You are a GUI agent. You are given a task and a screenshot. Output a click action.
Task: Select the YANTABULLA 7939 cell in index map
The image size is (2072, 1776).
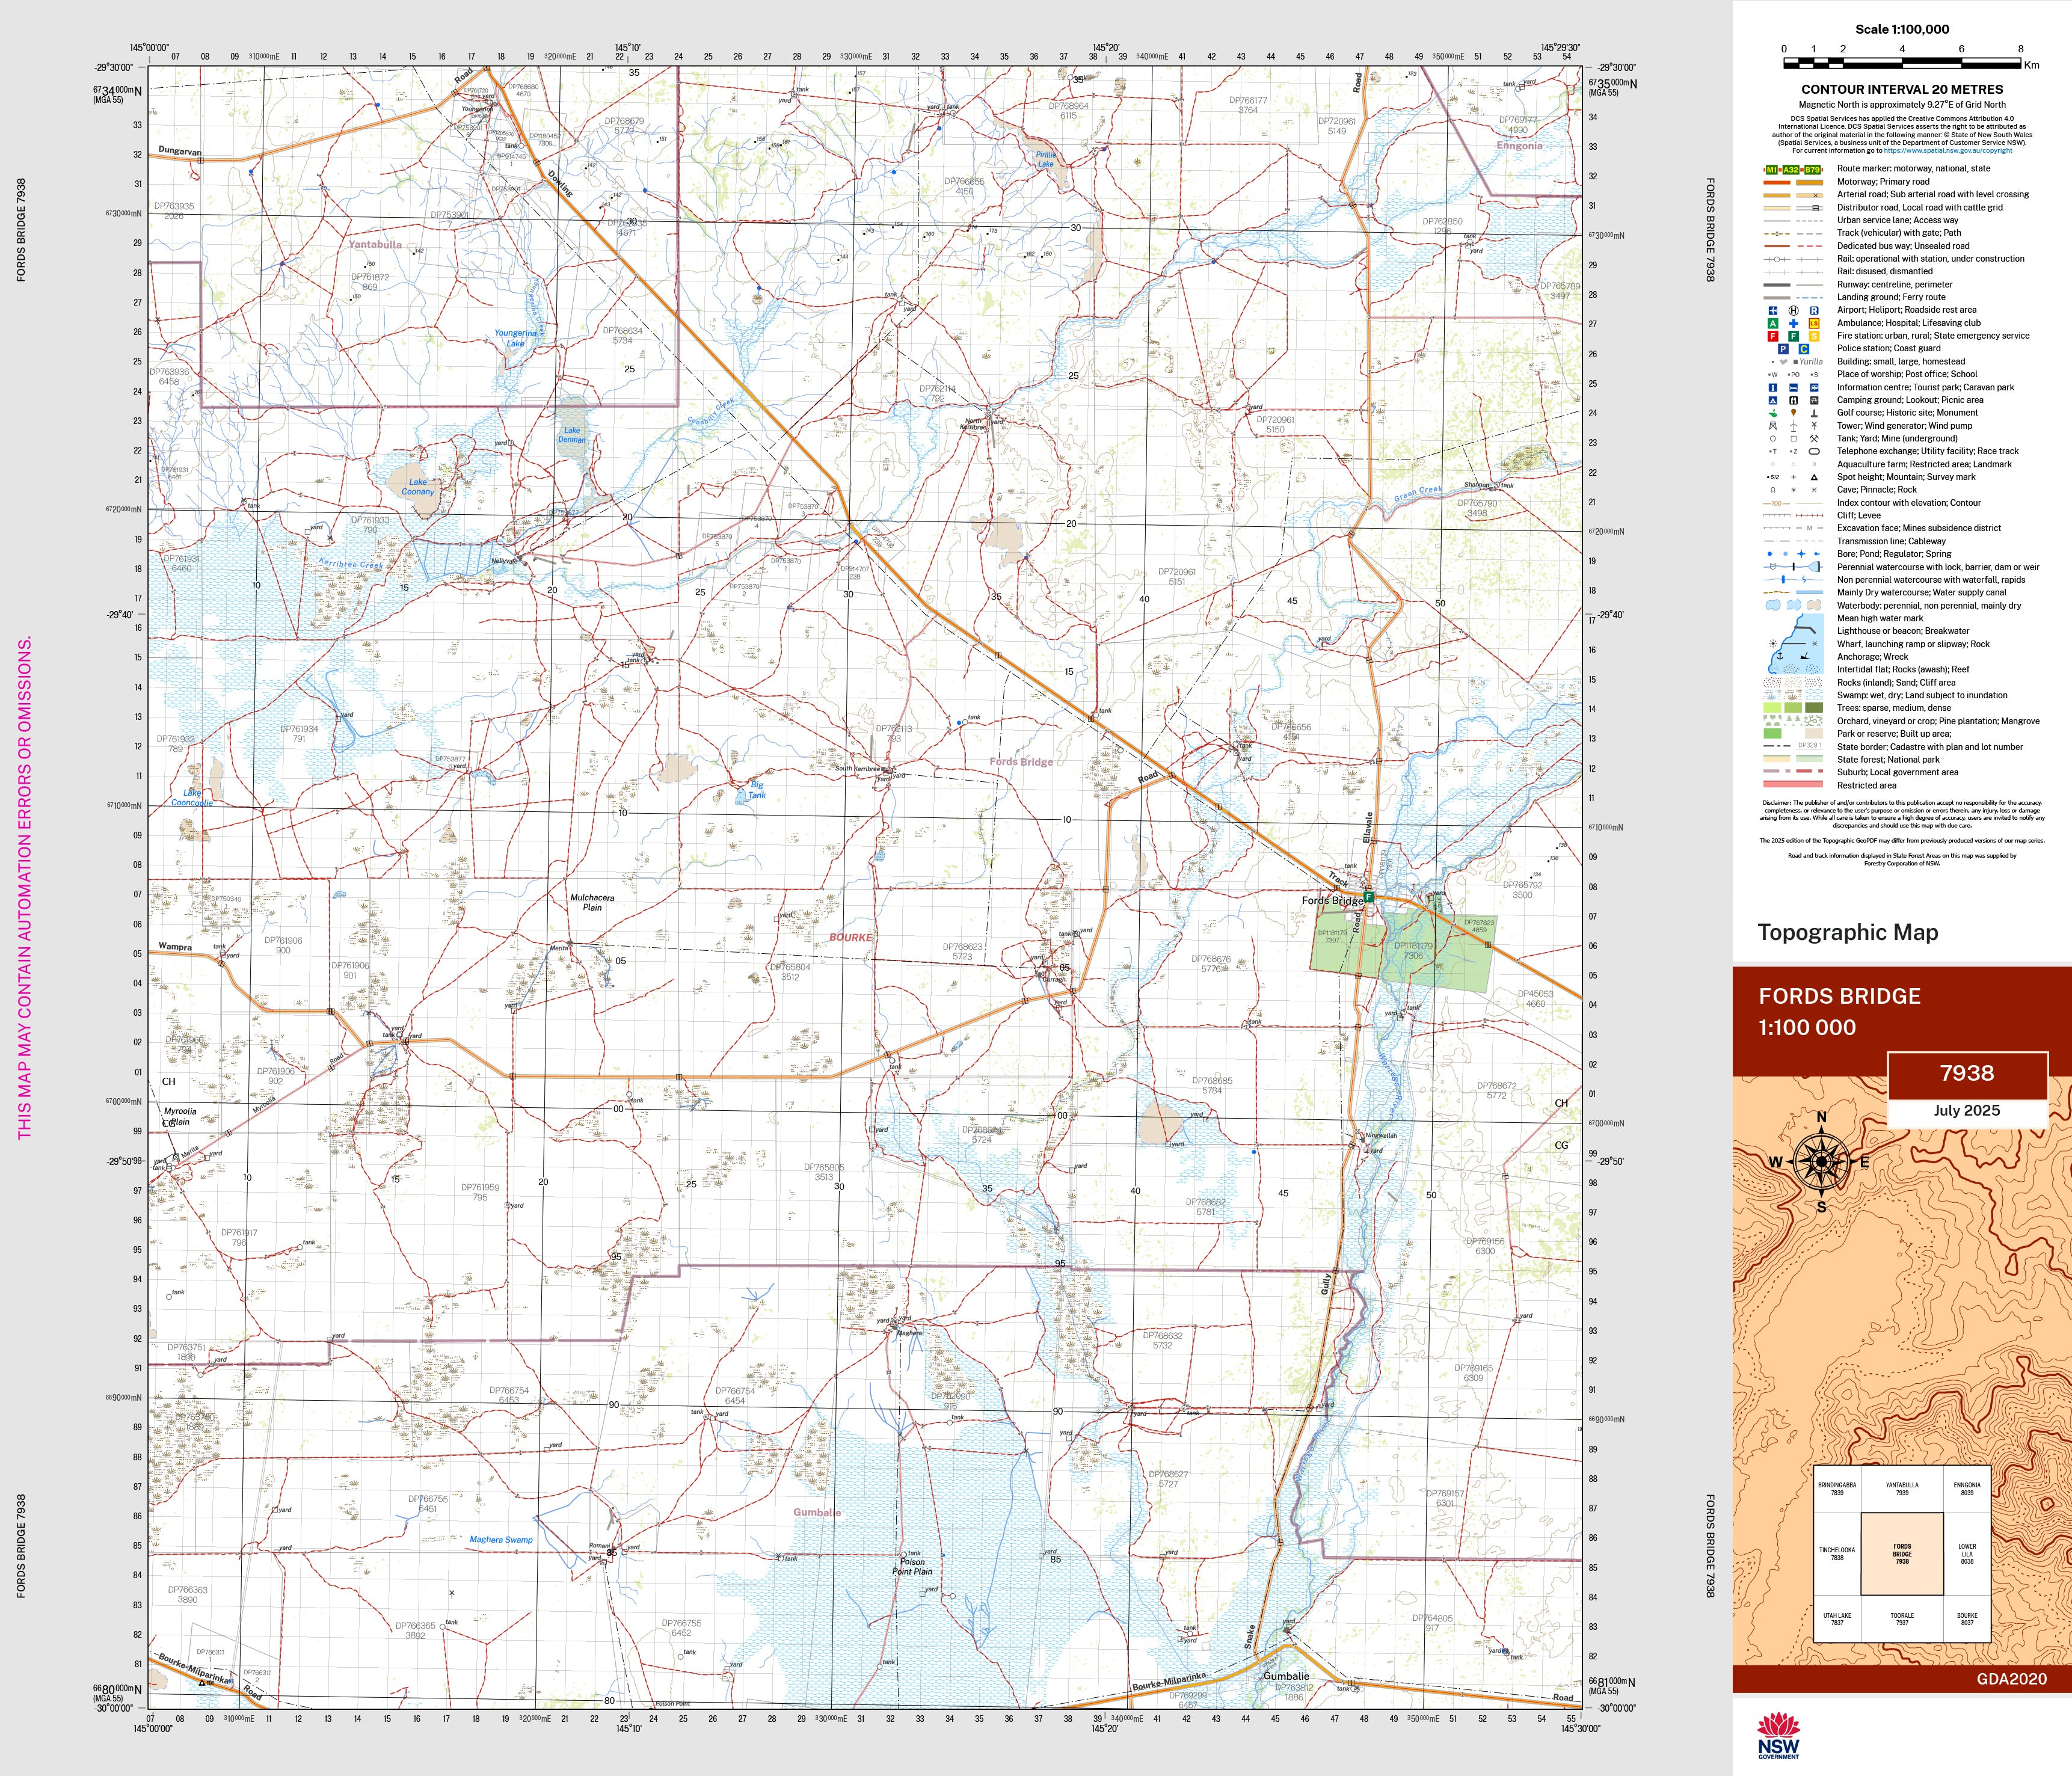coord(1902,1489)
